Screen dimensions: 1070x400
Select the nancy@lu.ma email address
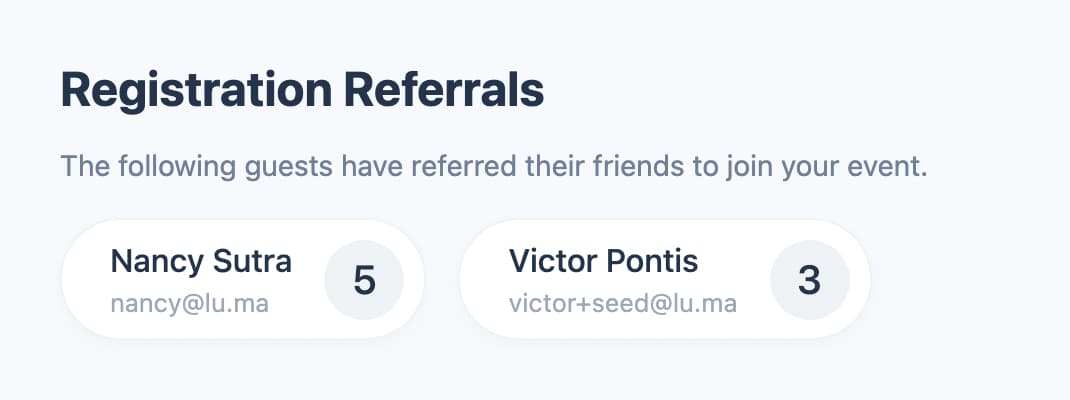189,302
